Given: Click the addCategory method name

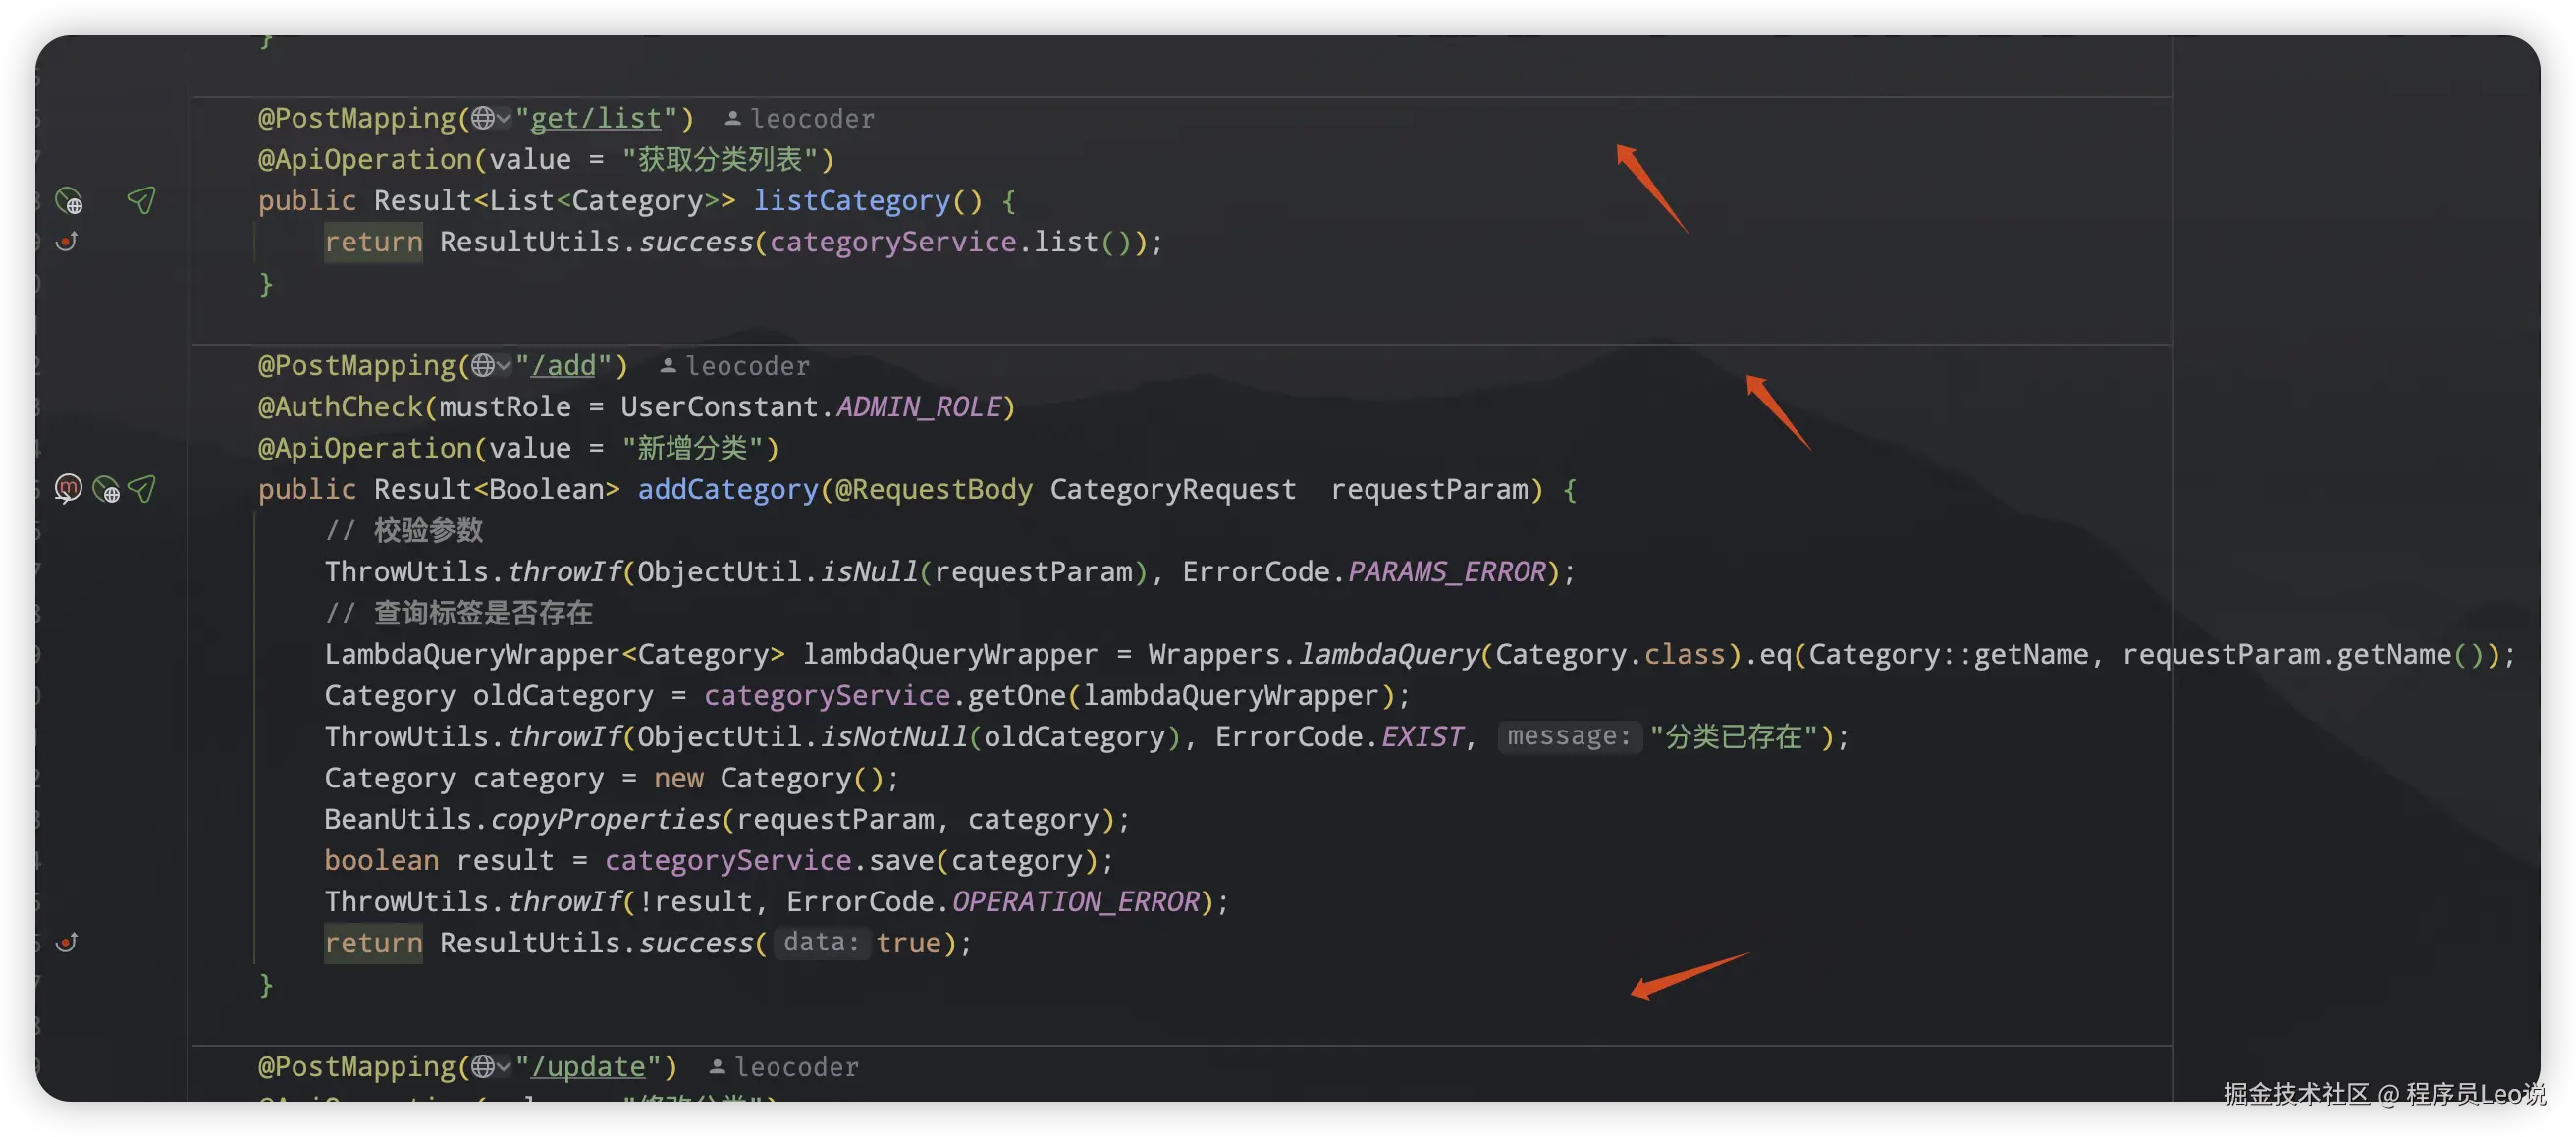Looking at the screenshot, I should [x=727, y=489].
